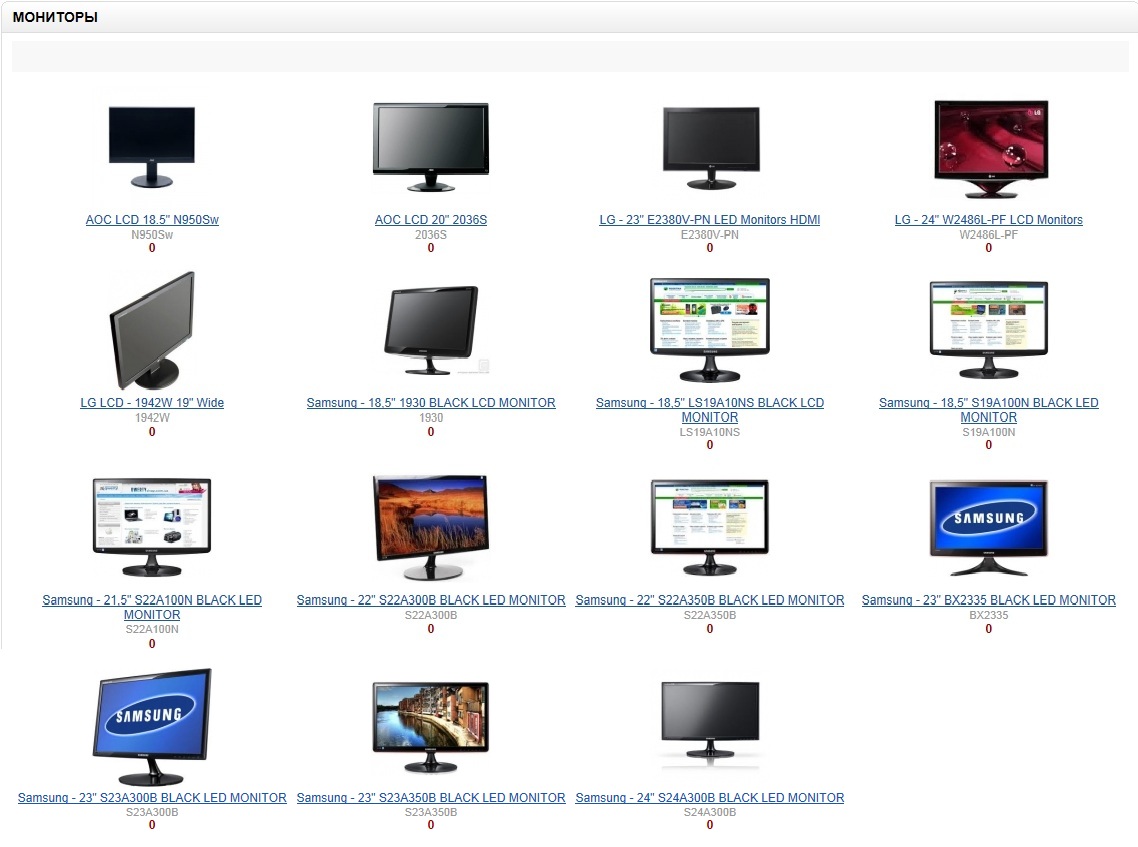Click the LG W2486L-PF red screen image
The image size is (1138, 847).
[x=991, y=150]
